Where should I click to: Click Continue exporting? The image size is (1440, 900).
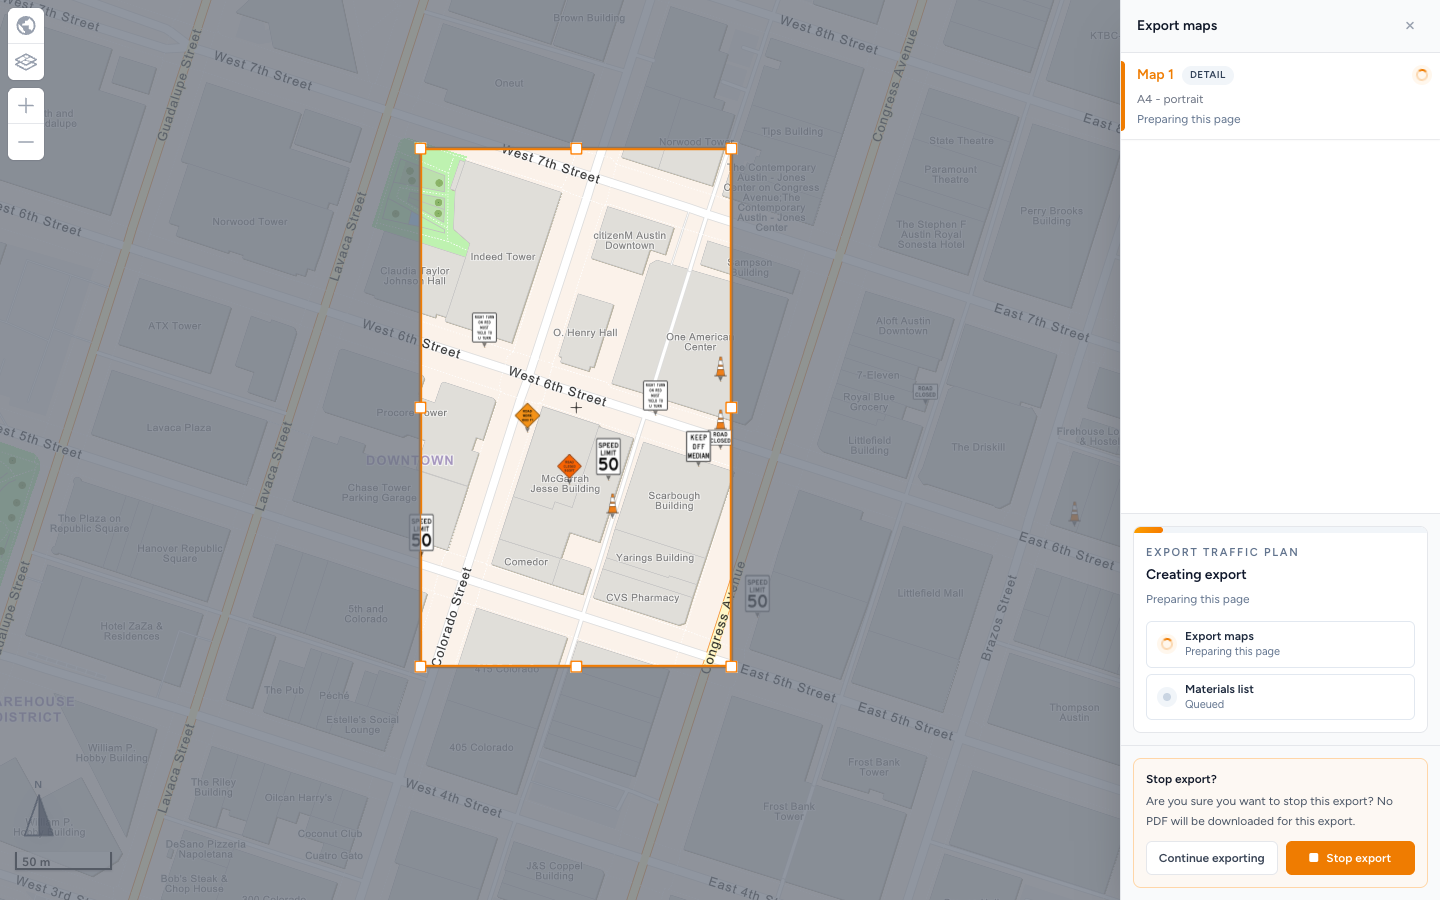pos(1211,858)
